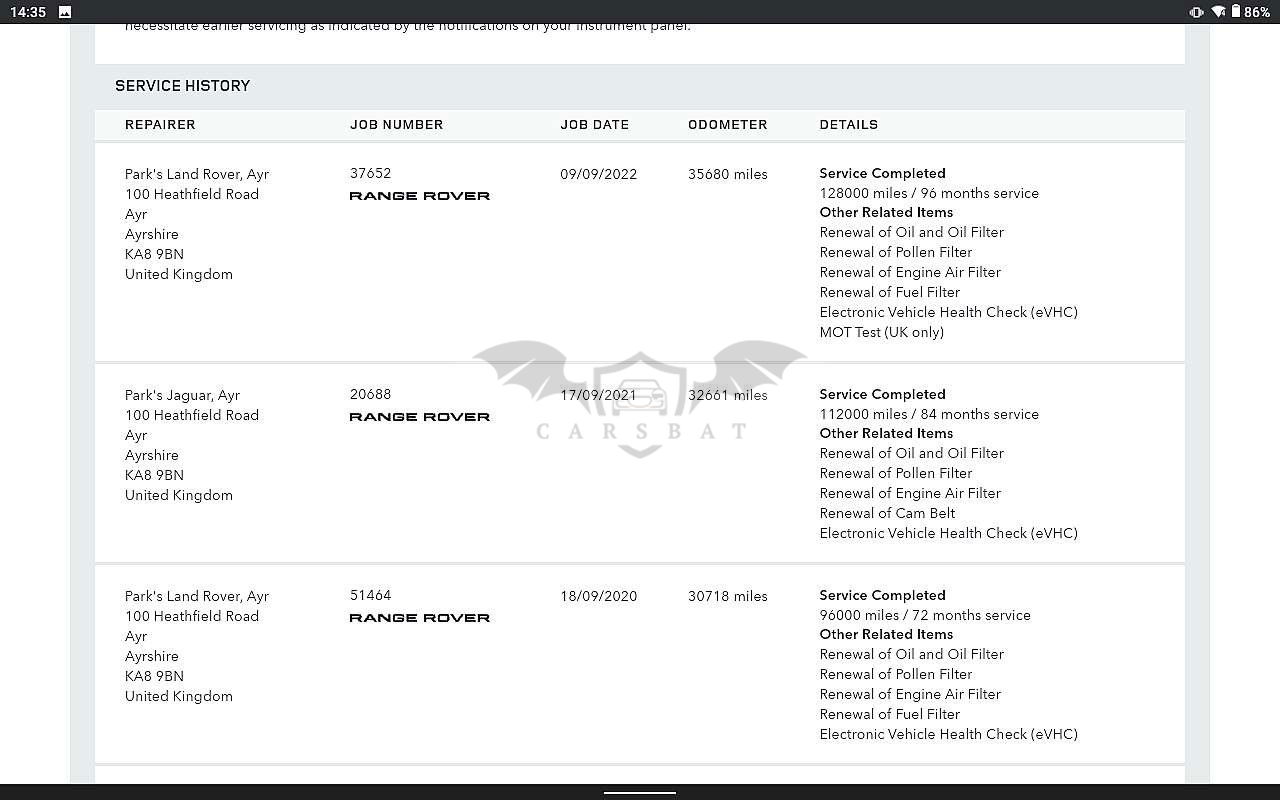This screenshot has height=800, width=1280.
Task: Click Renewal of Fuel Filter in 2020 service
Action: [x=890, y=715]
